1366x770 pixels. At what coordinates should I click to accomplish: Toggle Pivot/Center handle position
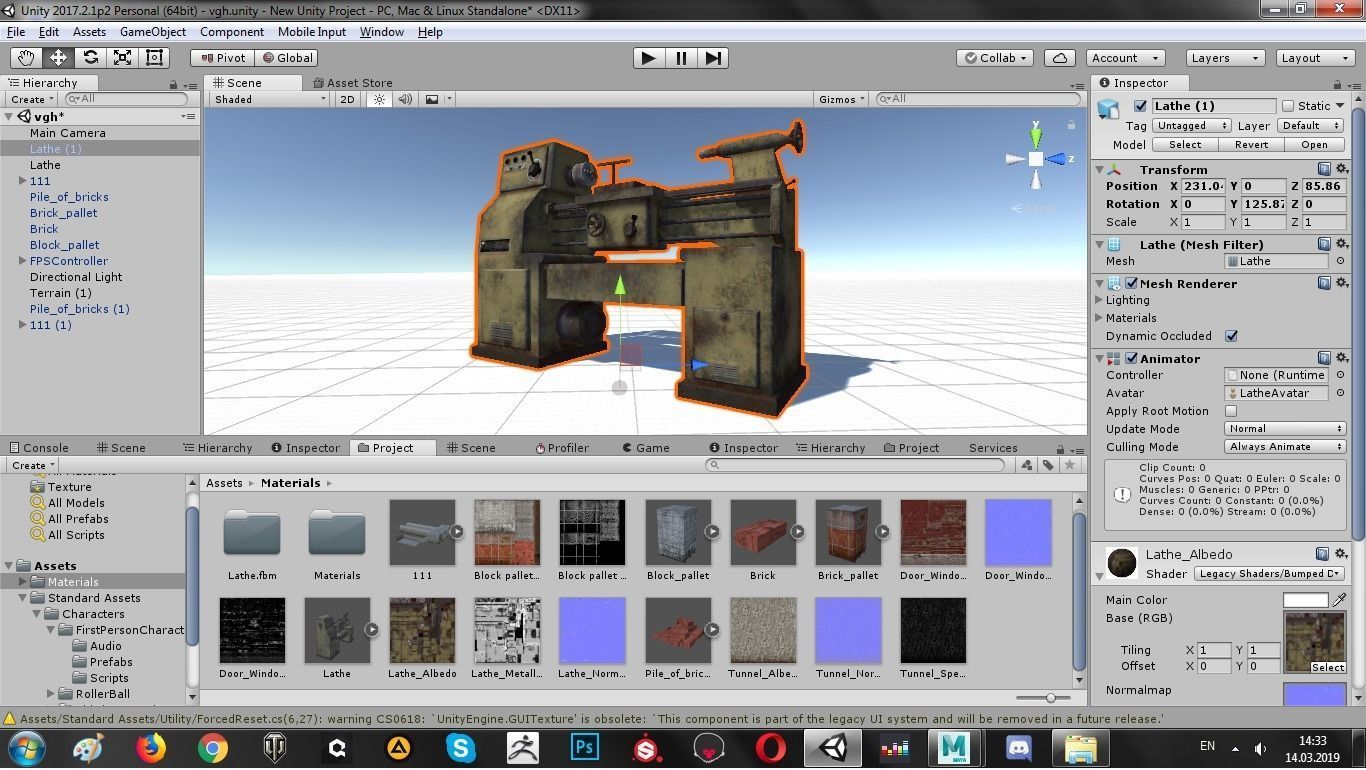pos(222,58)
